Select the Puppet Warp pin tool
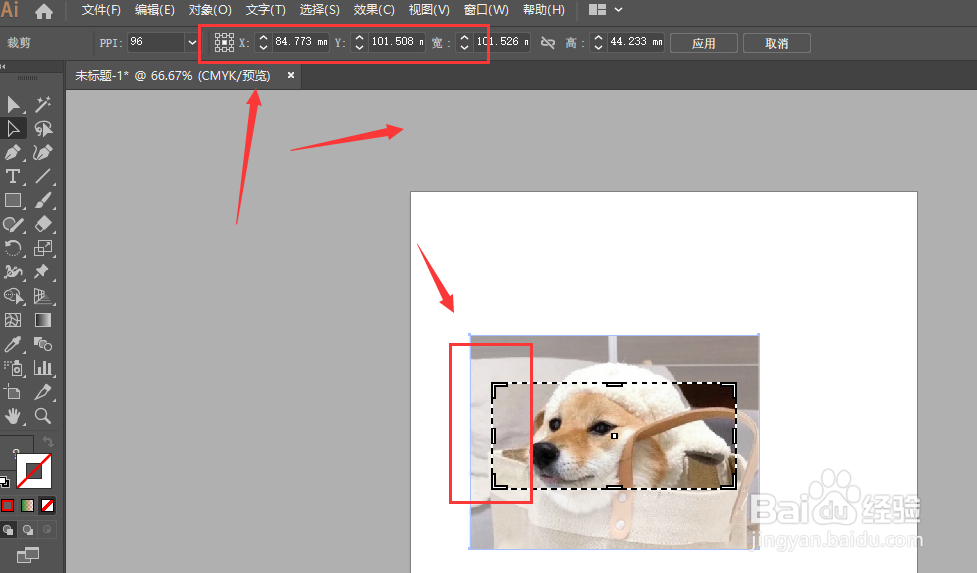977x573 pixels. pos(43,272)
